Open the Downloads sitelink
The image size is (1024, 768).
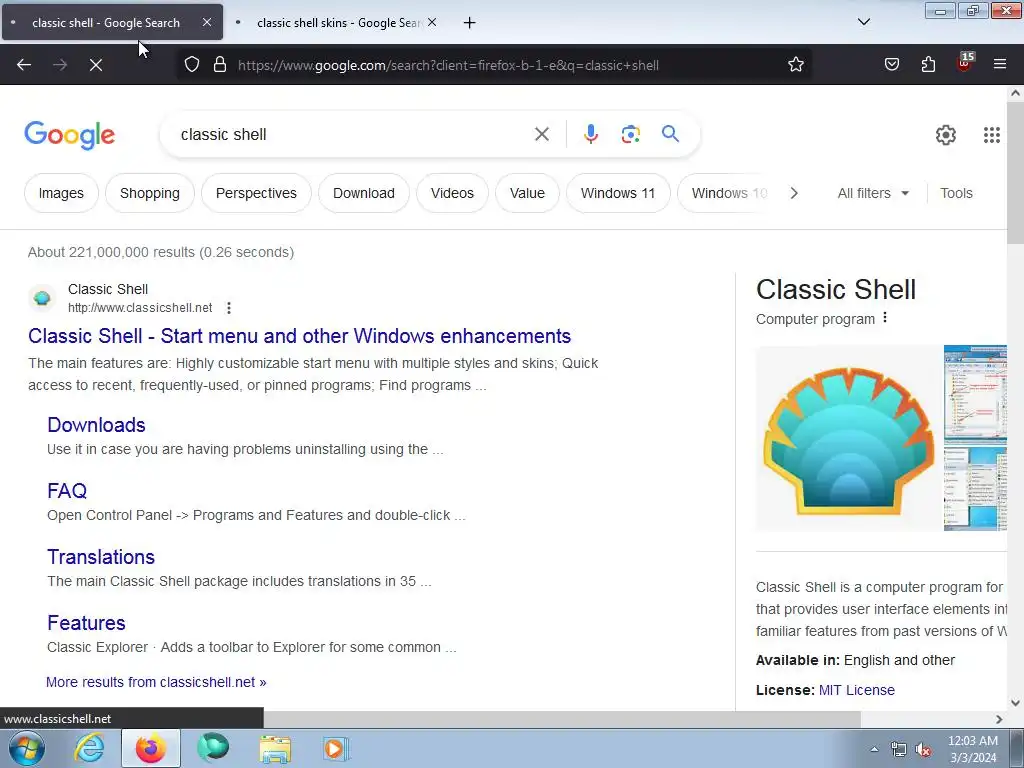pyautogui.click(x=96, y=425)
